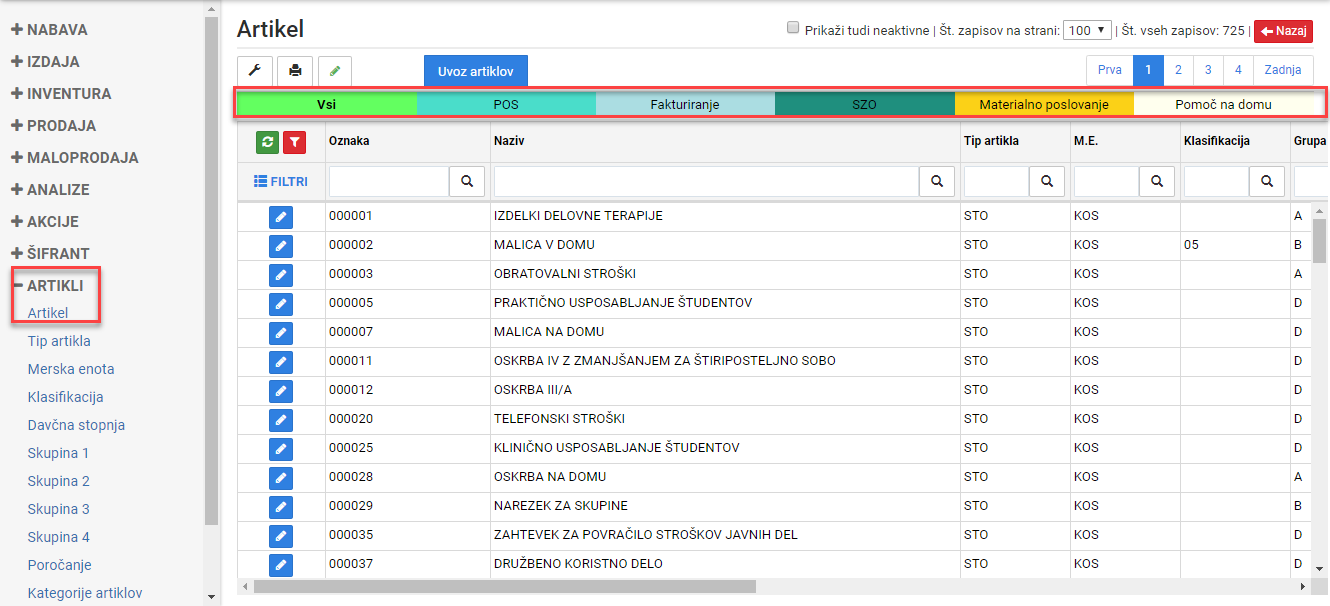Expand the MALOPRODAJA menu section
Image resolution: width=1330 pixels, height=606 pixels.
point(75,158)
